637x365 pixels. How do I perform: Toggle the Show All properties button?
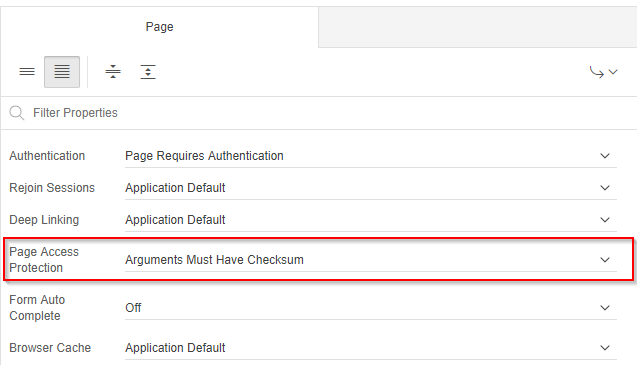(62, 72)
